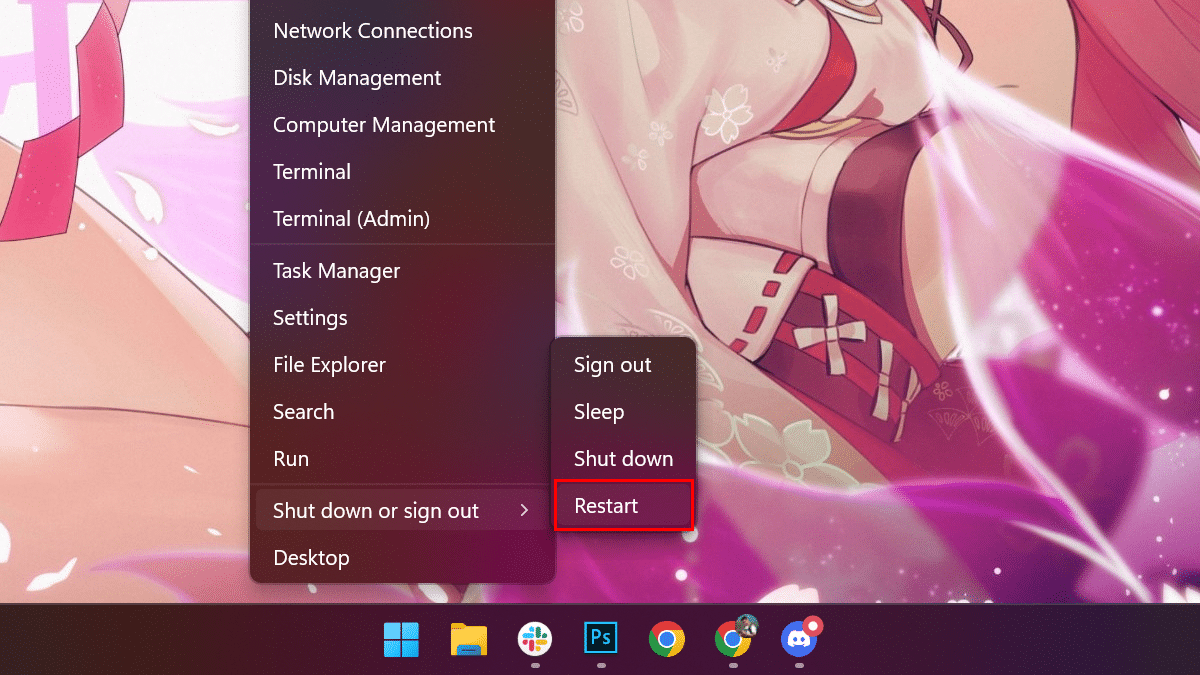Choose Sign out in the submenu
This screenshot has height=675, width=1200.
pos(623,365)
